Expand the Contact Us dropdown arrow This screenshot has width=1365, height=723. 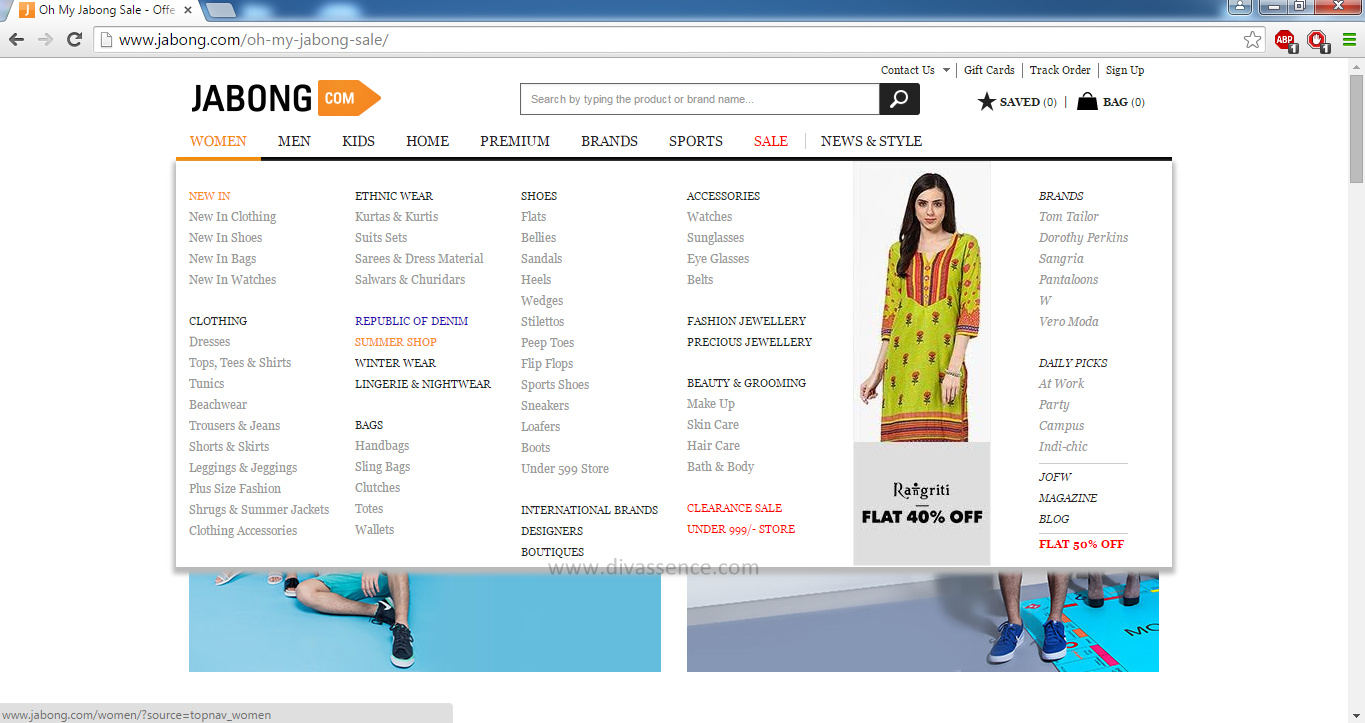click(x=946, y=70)
